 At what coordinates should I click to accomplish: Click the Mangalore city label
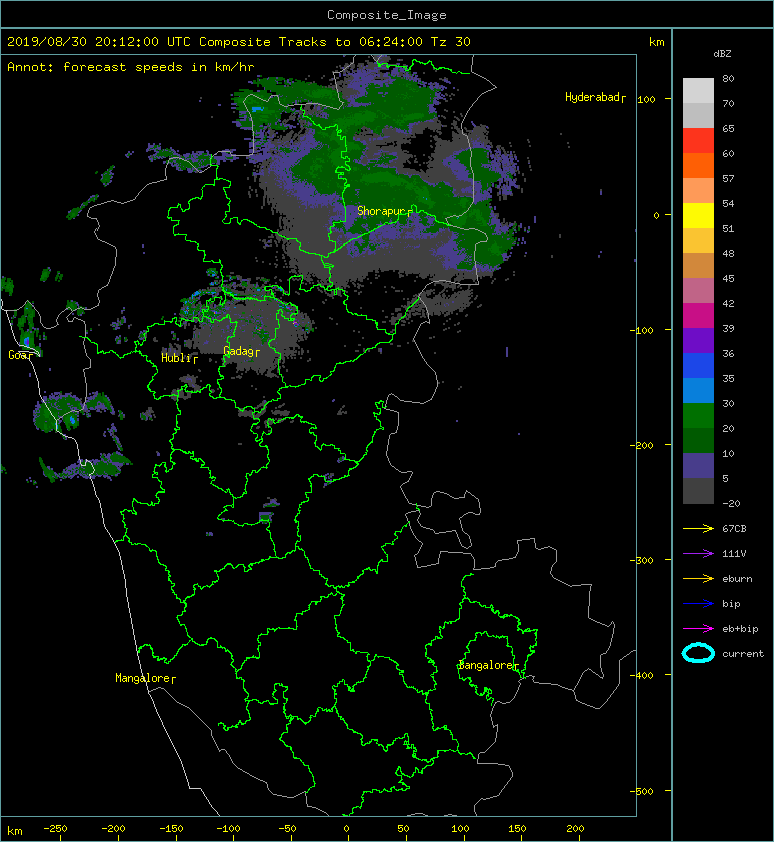click(x=143, y=678)
